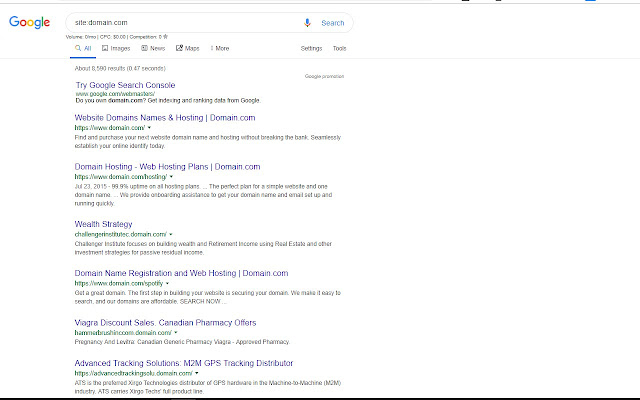Open Settings under the search bar
This screenshot has width=640, height=400.
(x=311, y=48)
